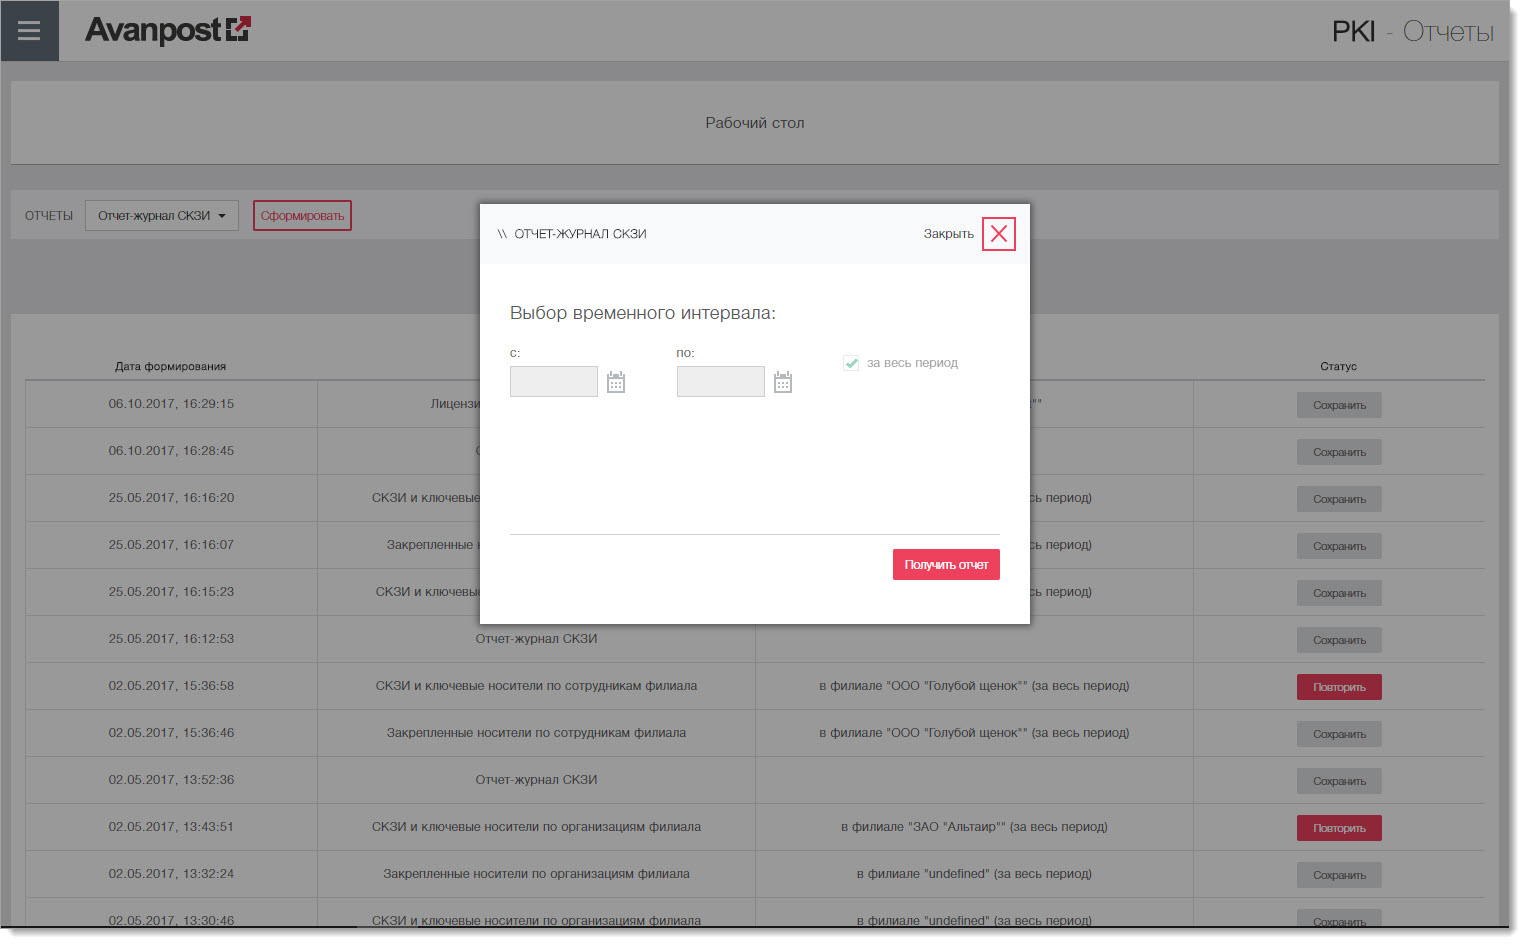
Task: Save the report from 25.05.2017, 16:16:07
Action: pyautogui.click(x=1339, y=546)
